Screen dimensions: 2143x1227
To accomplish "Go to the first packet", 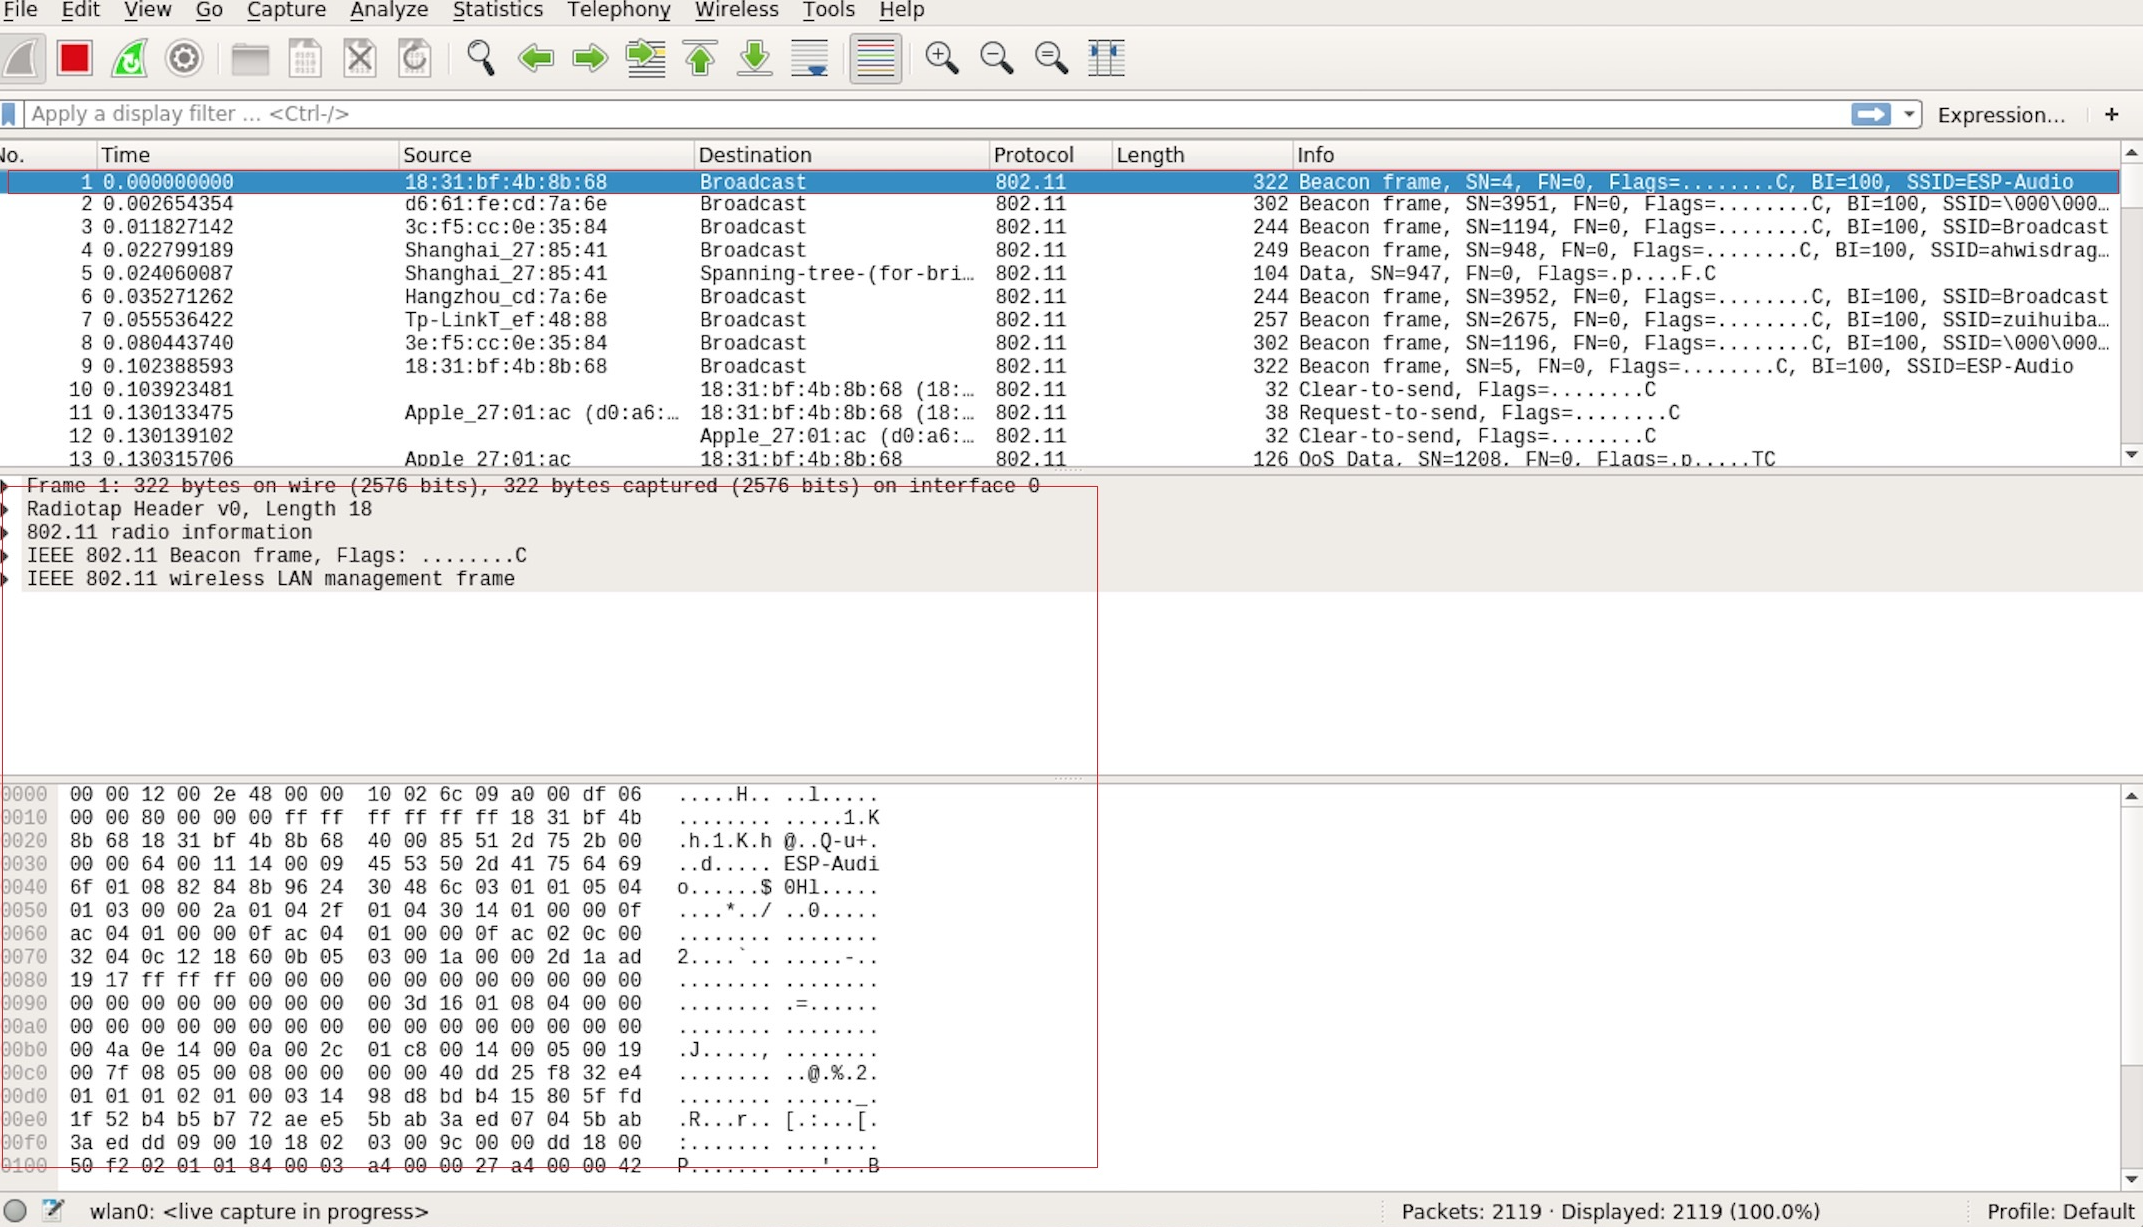I will (x=700, y=58).
